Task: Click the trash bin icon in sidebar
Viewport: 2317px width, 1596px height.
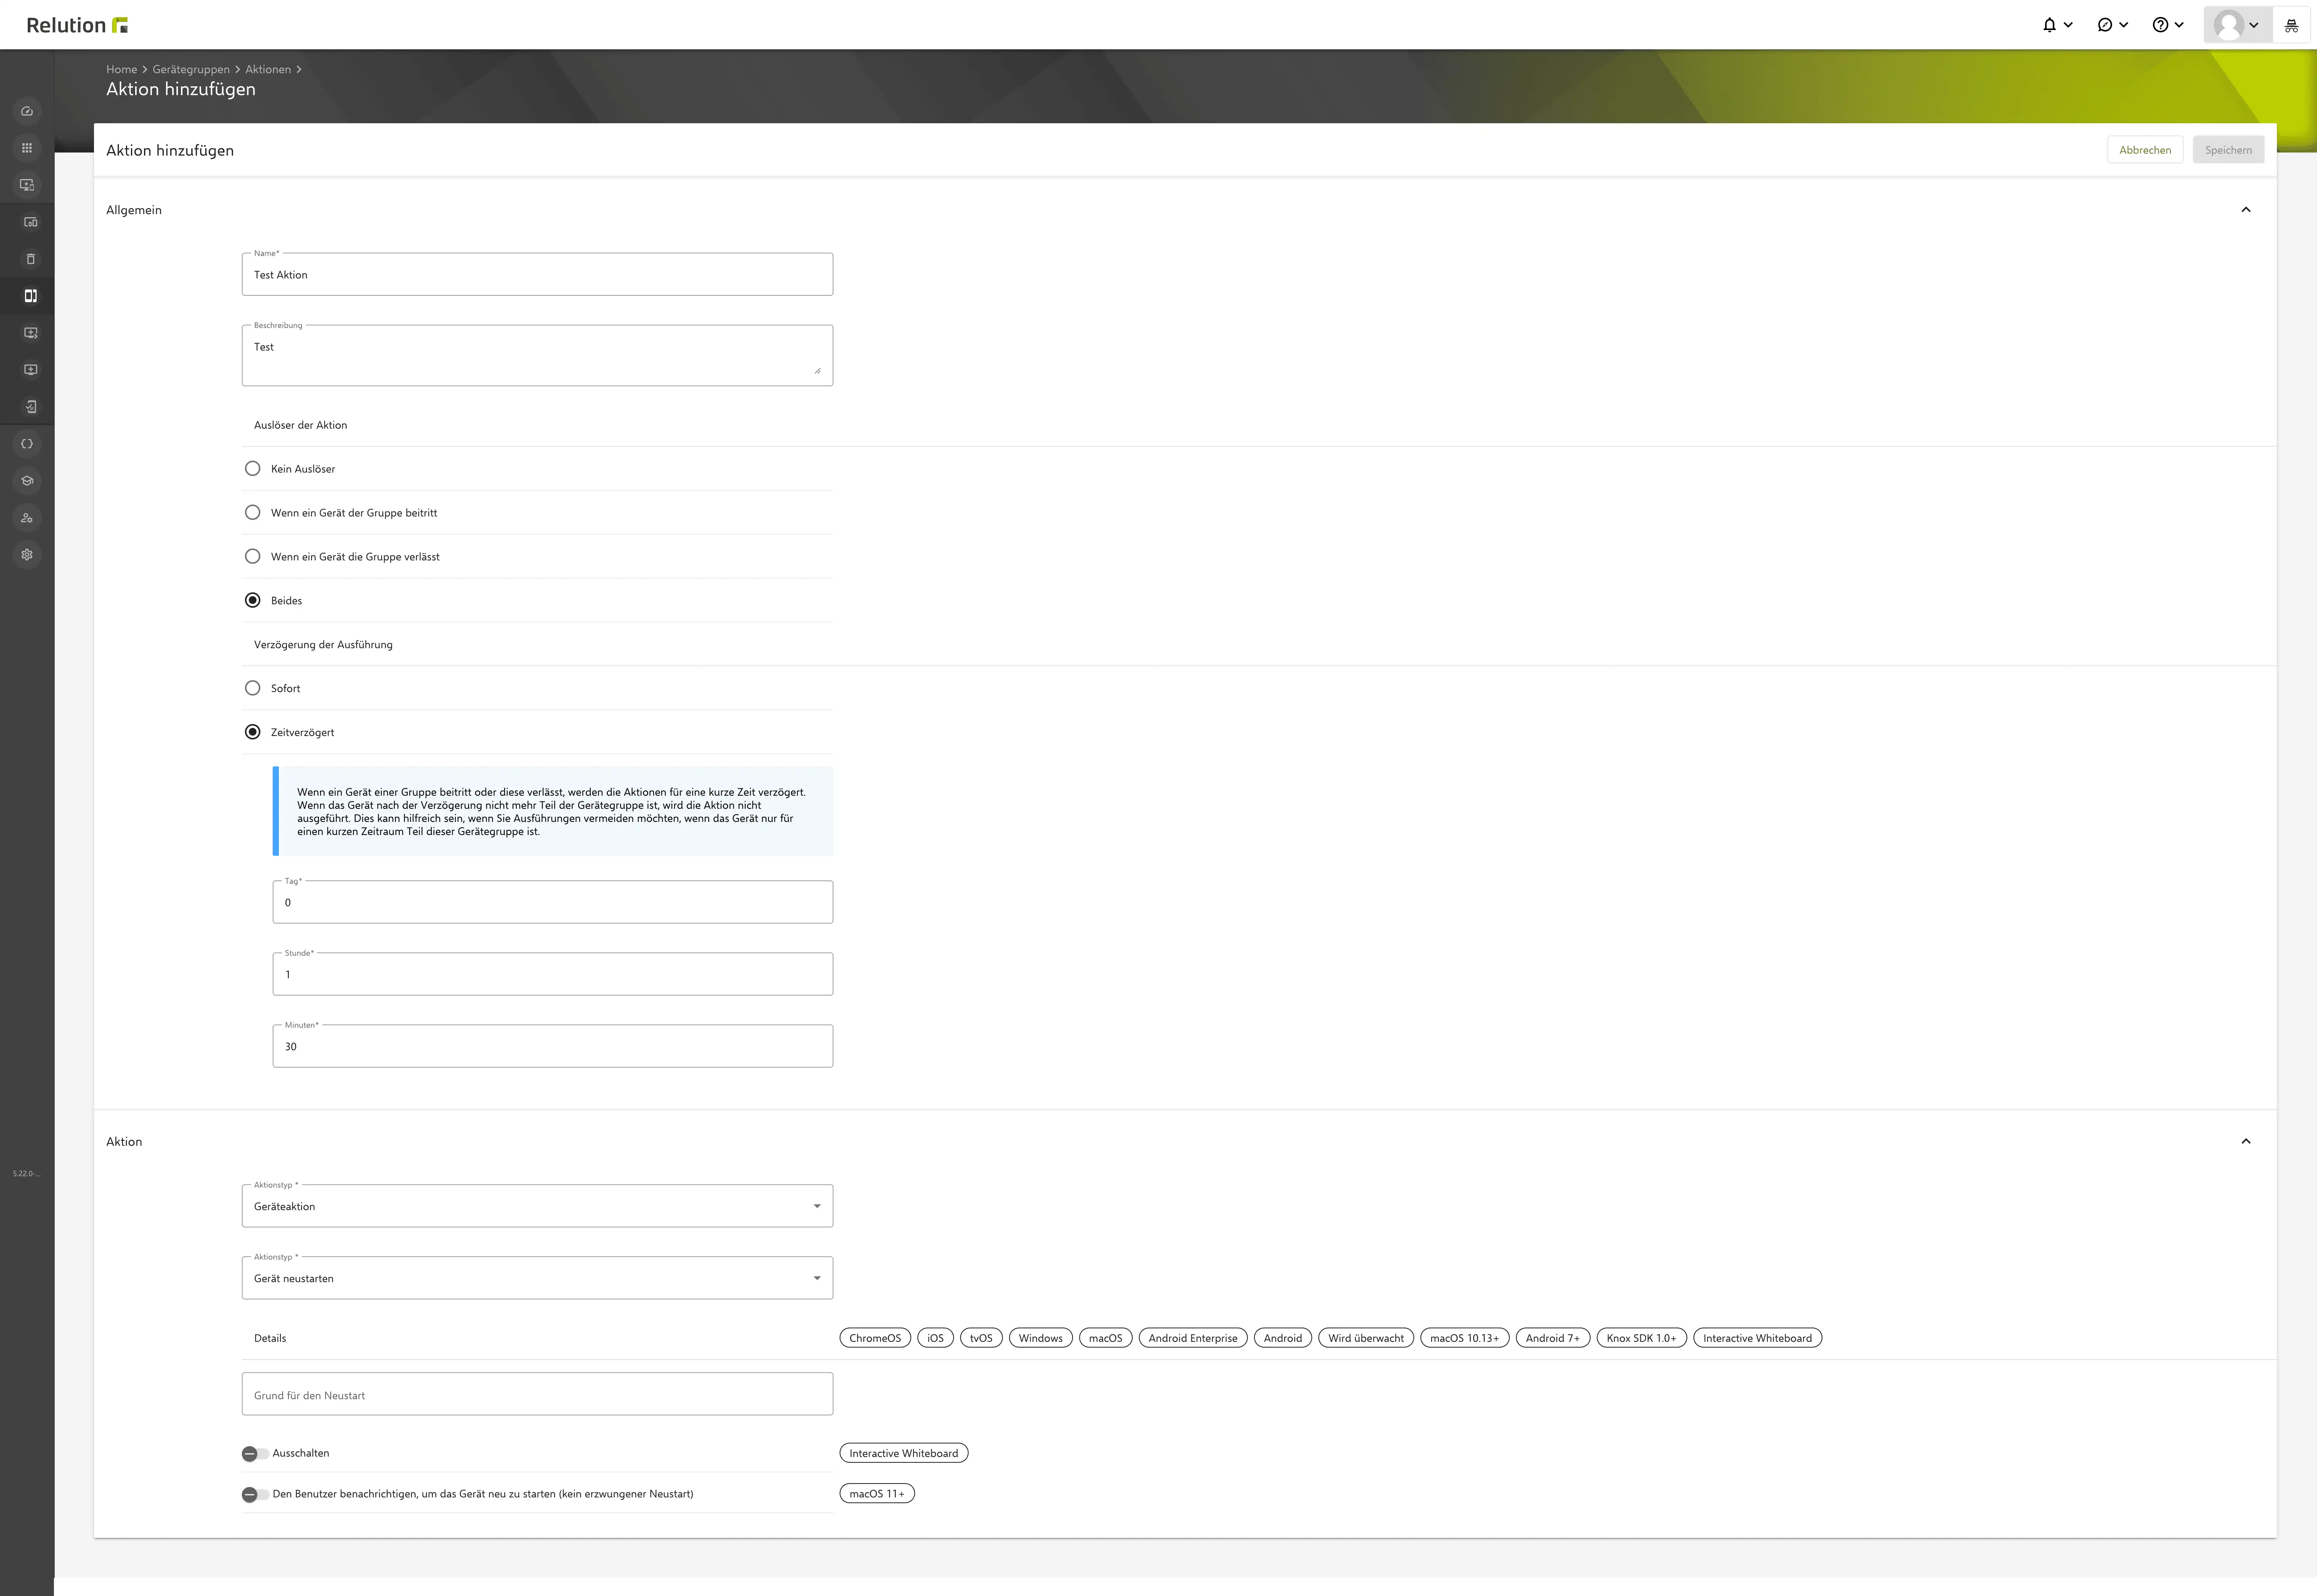Action: [30, 259]
